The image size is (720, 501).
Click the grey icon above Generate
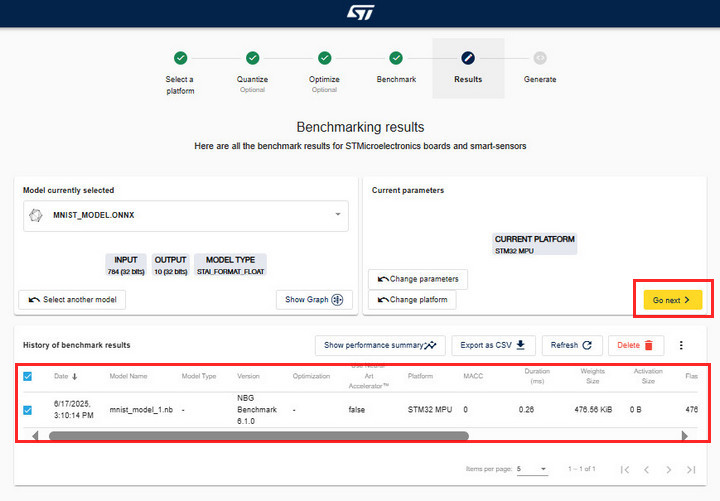[540, 58]
